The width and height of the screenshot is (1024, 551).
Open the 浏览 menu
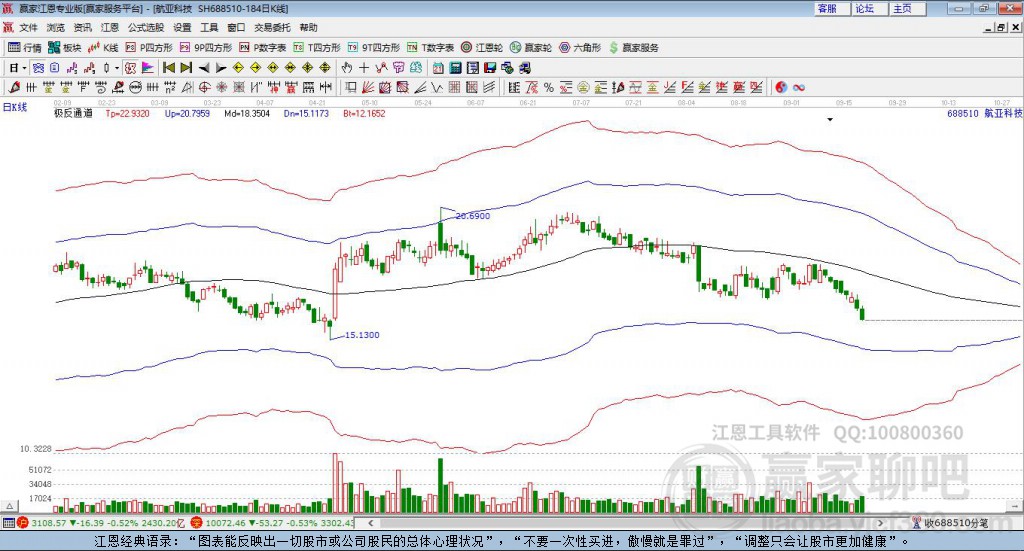click(x=56, y=27)
